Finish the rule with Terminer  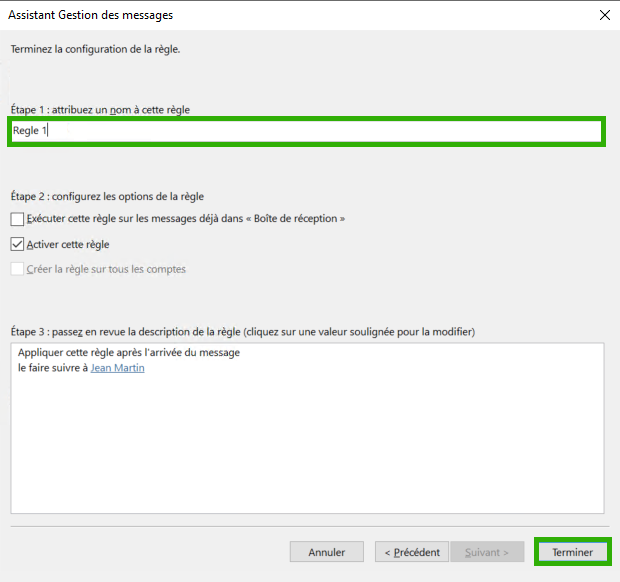tap(573, 552)
